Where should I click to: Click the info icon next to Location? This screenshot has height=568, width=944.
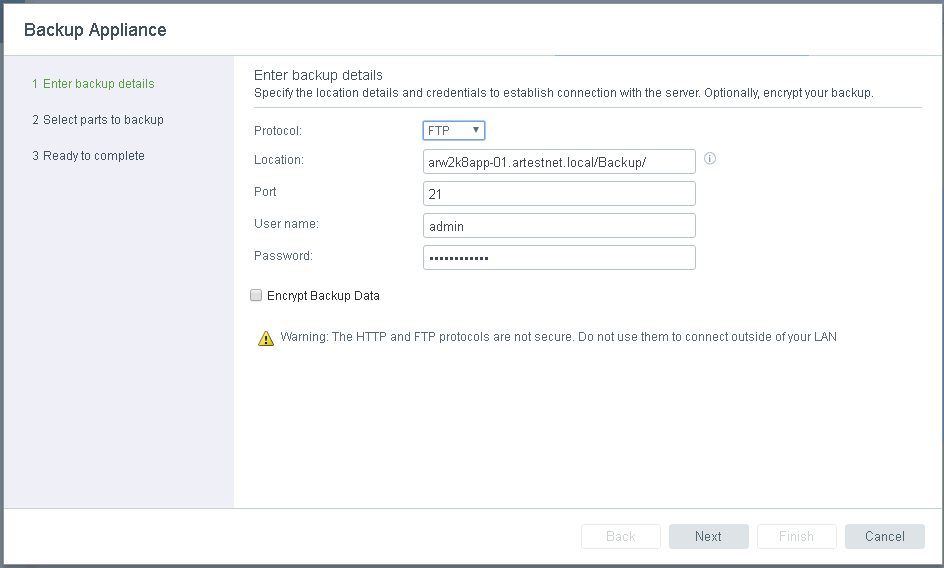click(x=710, y=158)
